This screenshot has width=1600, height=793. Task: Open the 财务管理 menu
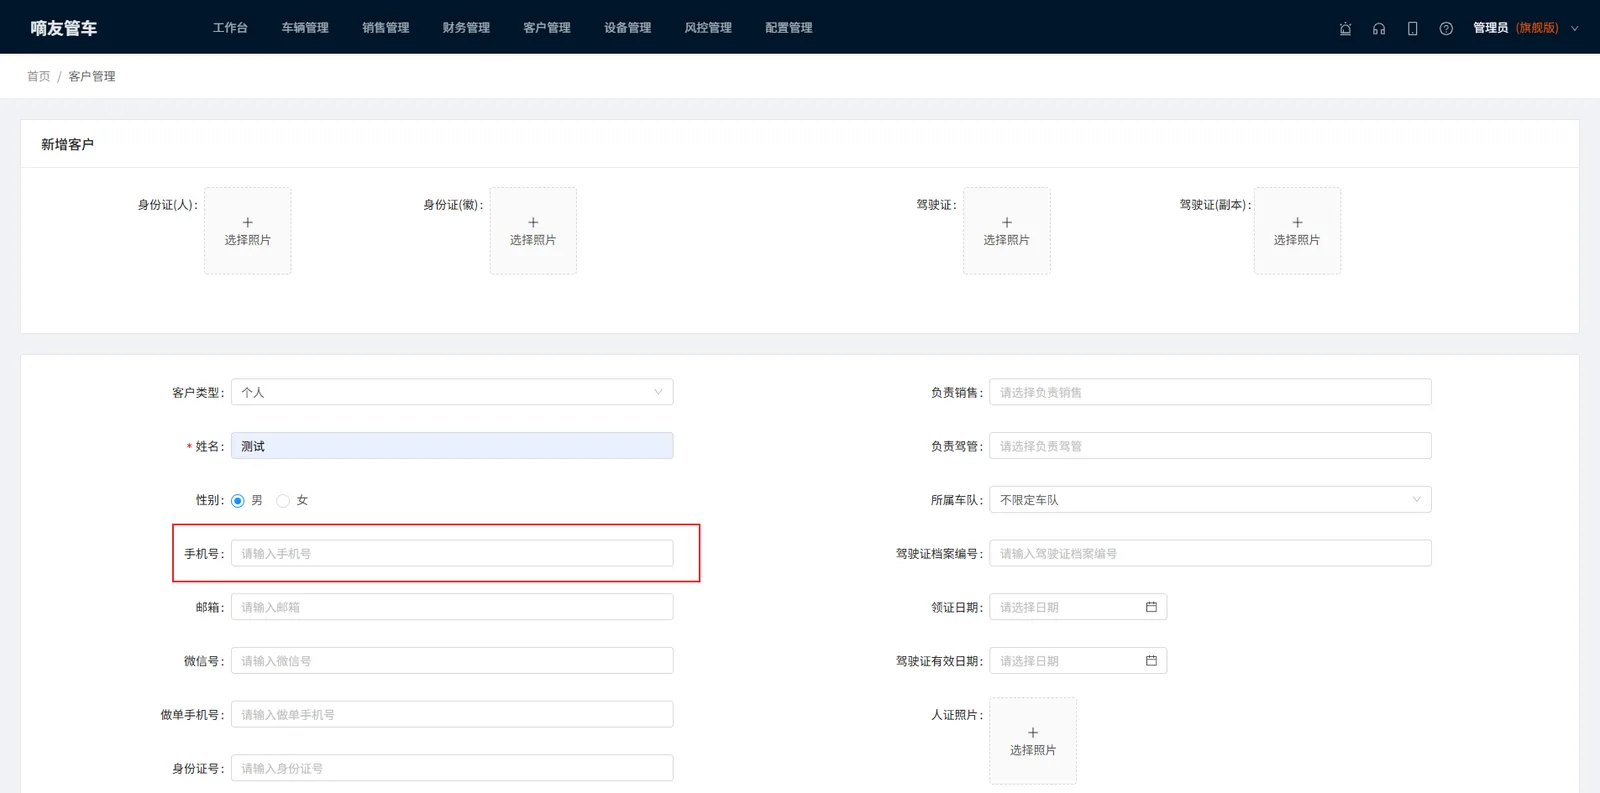click(466, 28)
